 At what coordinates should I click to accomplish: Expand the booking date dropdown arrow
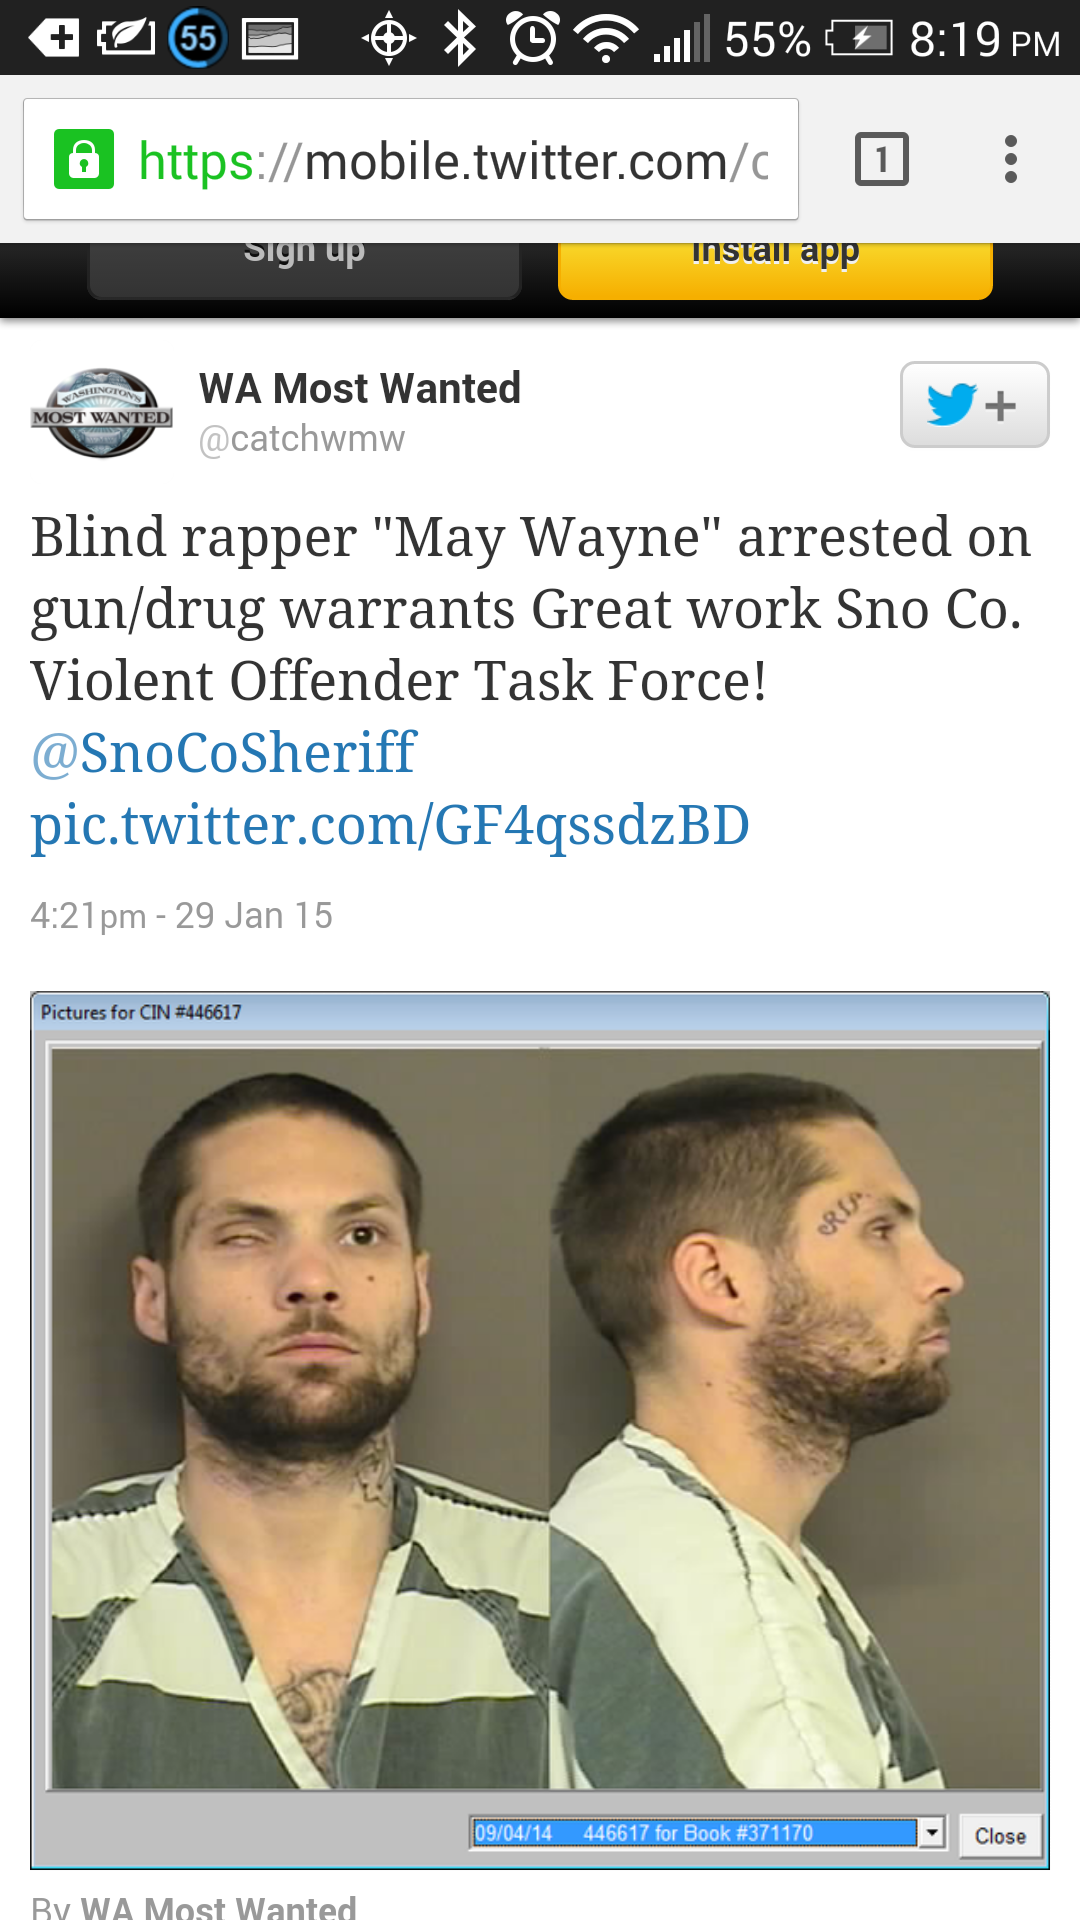[x=931, y=1833]
